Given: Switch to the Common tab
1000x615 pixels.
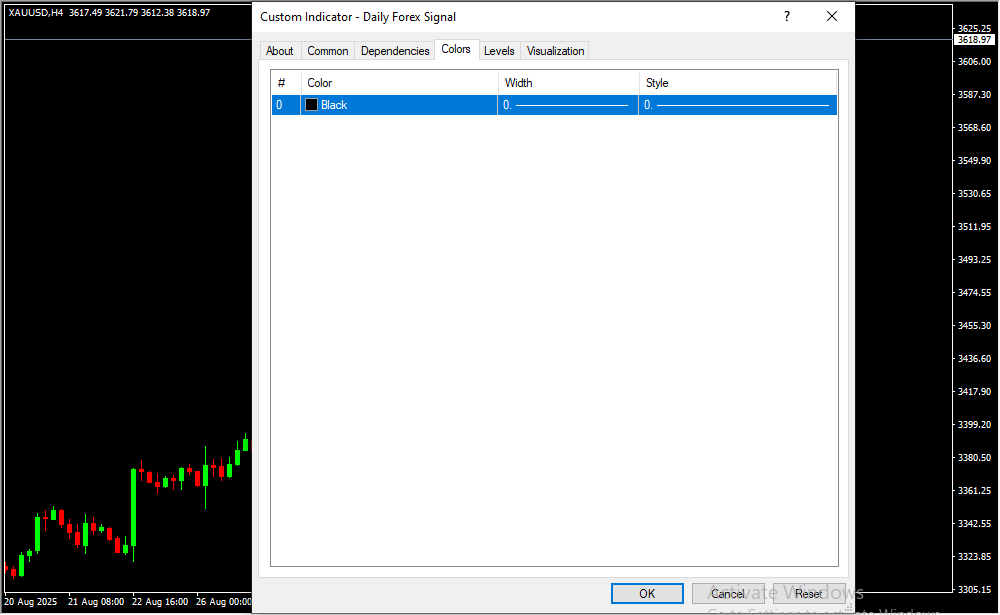Looking at the screenshot, I should (328, 51).
